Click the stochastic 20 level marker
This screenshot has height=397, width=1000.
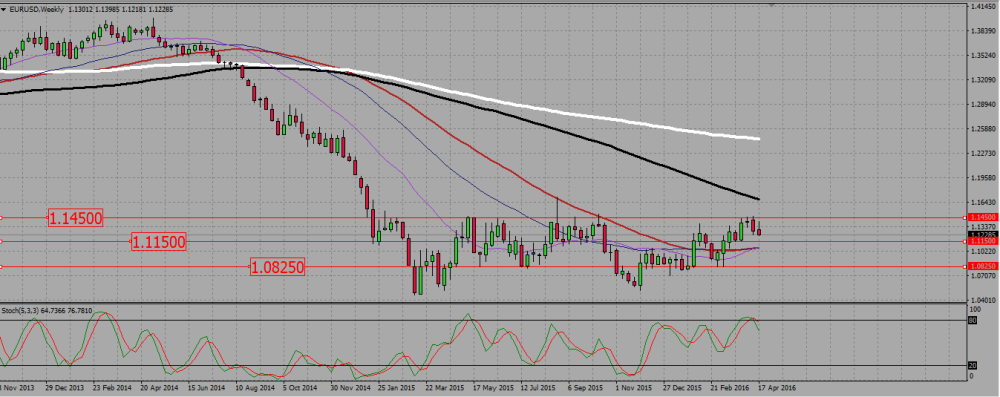[973, 366]
